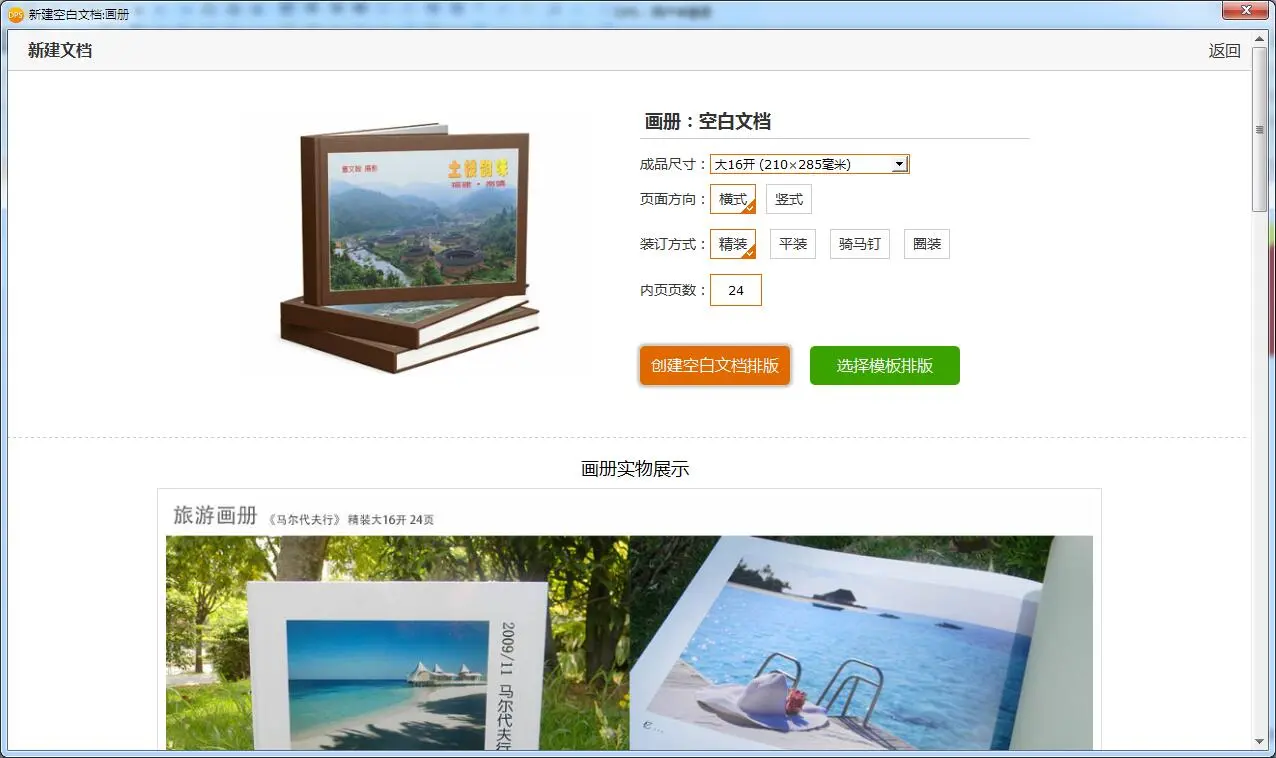Click the 画册实物展示 heading
This screenshot has width=1276, height=758.
(x=635, y=469)
